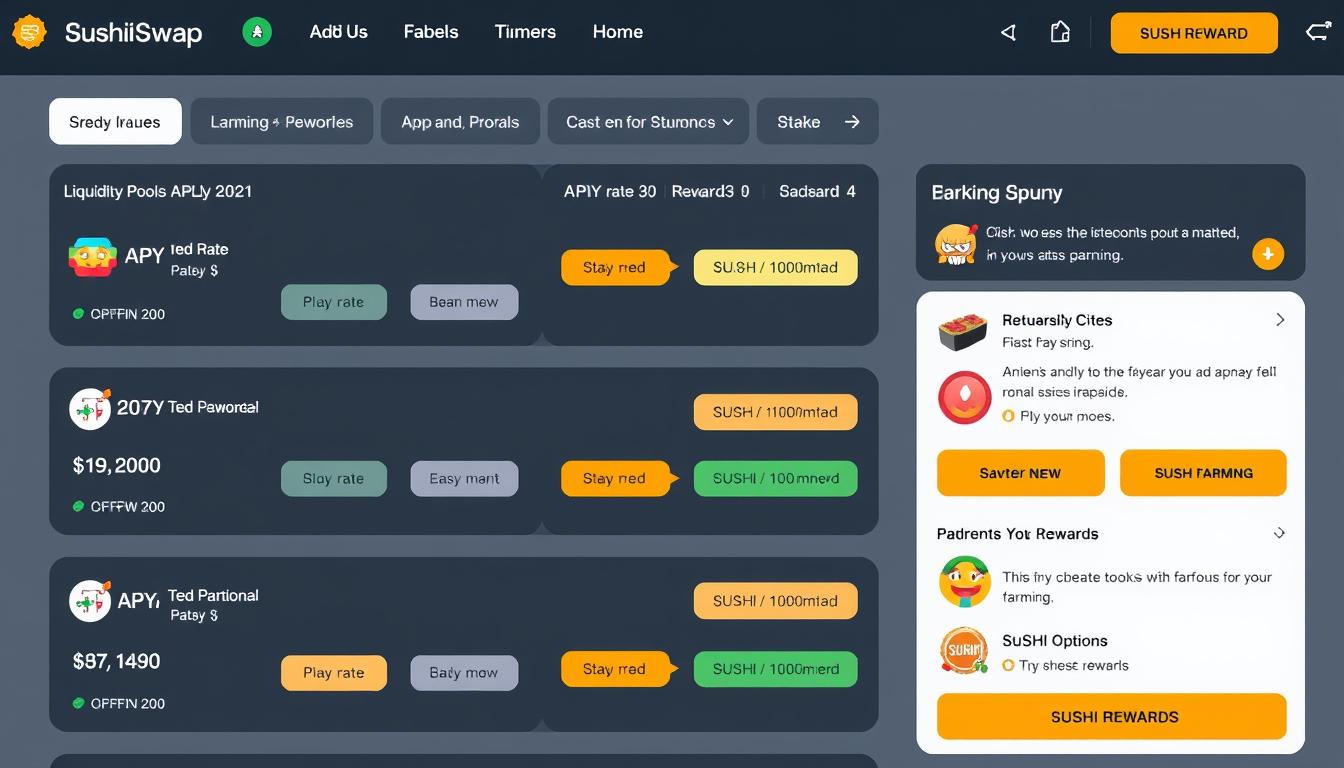Expand the Retuarsily Cites section

point(1280,319)
